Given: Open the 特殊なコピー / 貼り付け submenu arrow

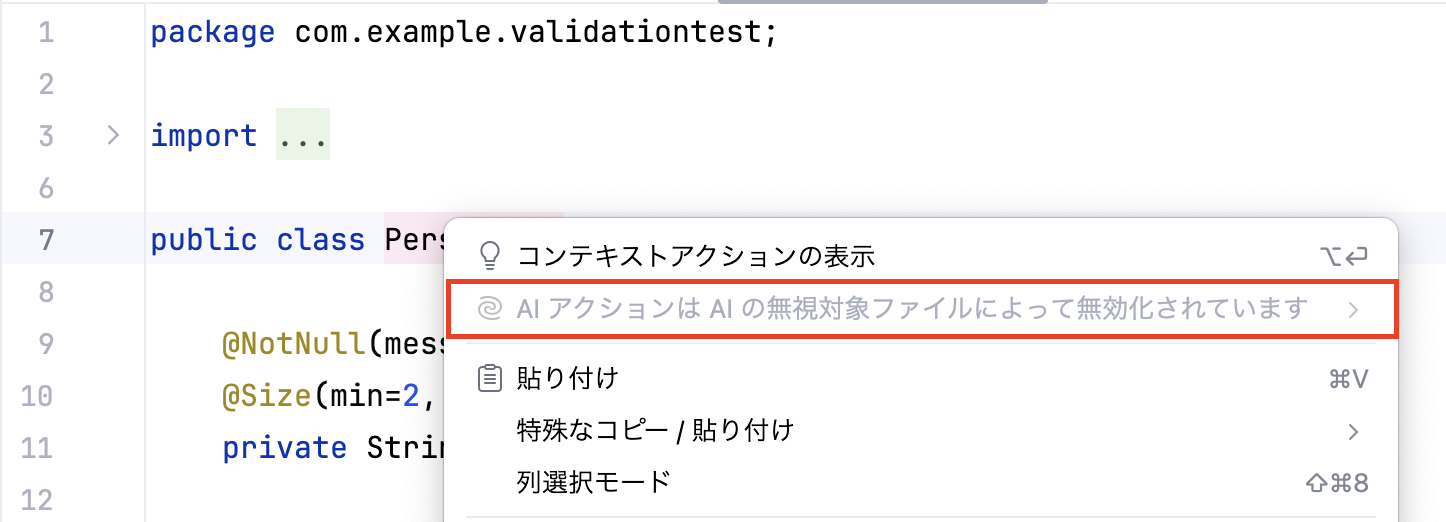Looking at the screenshot, I should (x=1353, y=432).
